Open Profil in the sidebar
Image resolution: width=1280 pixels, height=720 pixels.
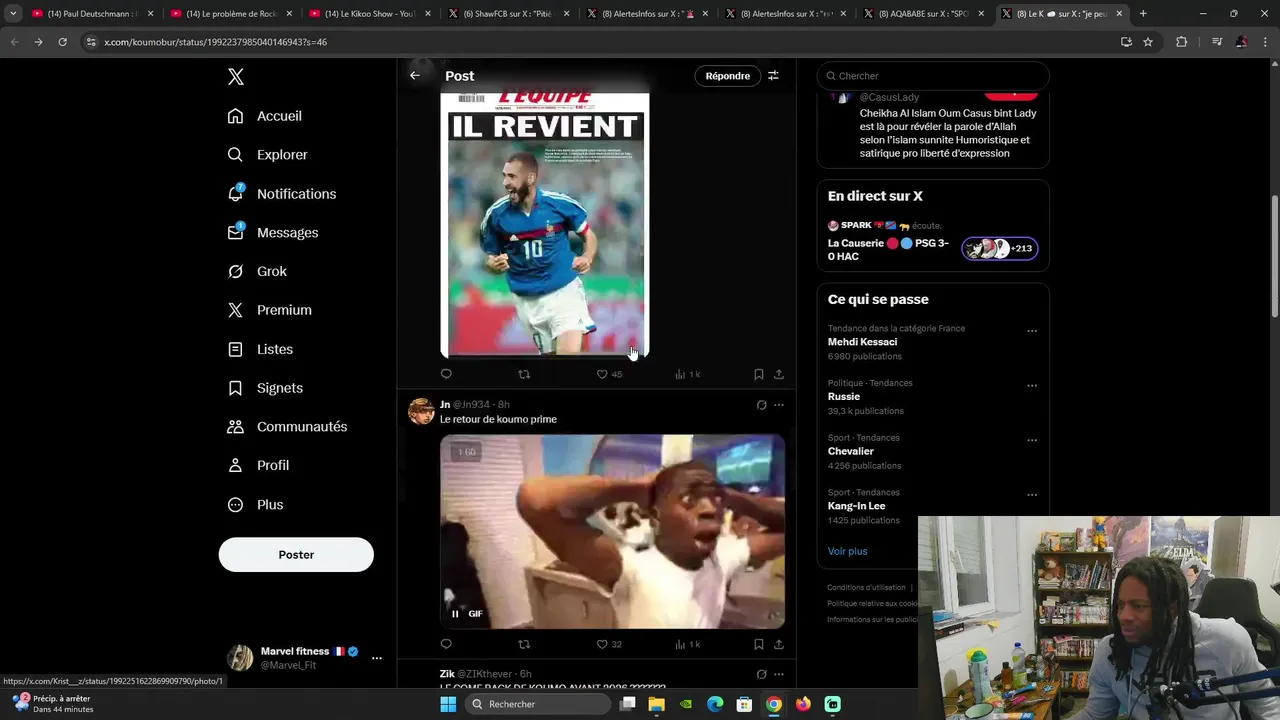point(258,465)
